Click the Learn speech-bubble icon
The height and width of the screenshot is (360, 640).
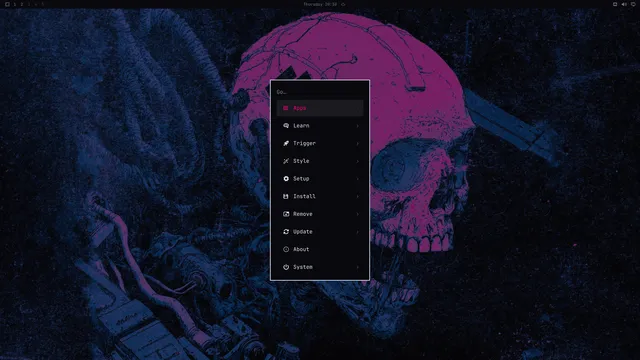coord(286,126)
